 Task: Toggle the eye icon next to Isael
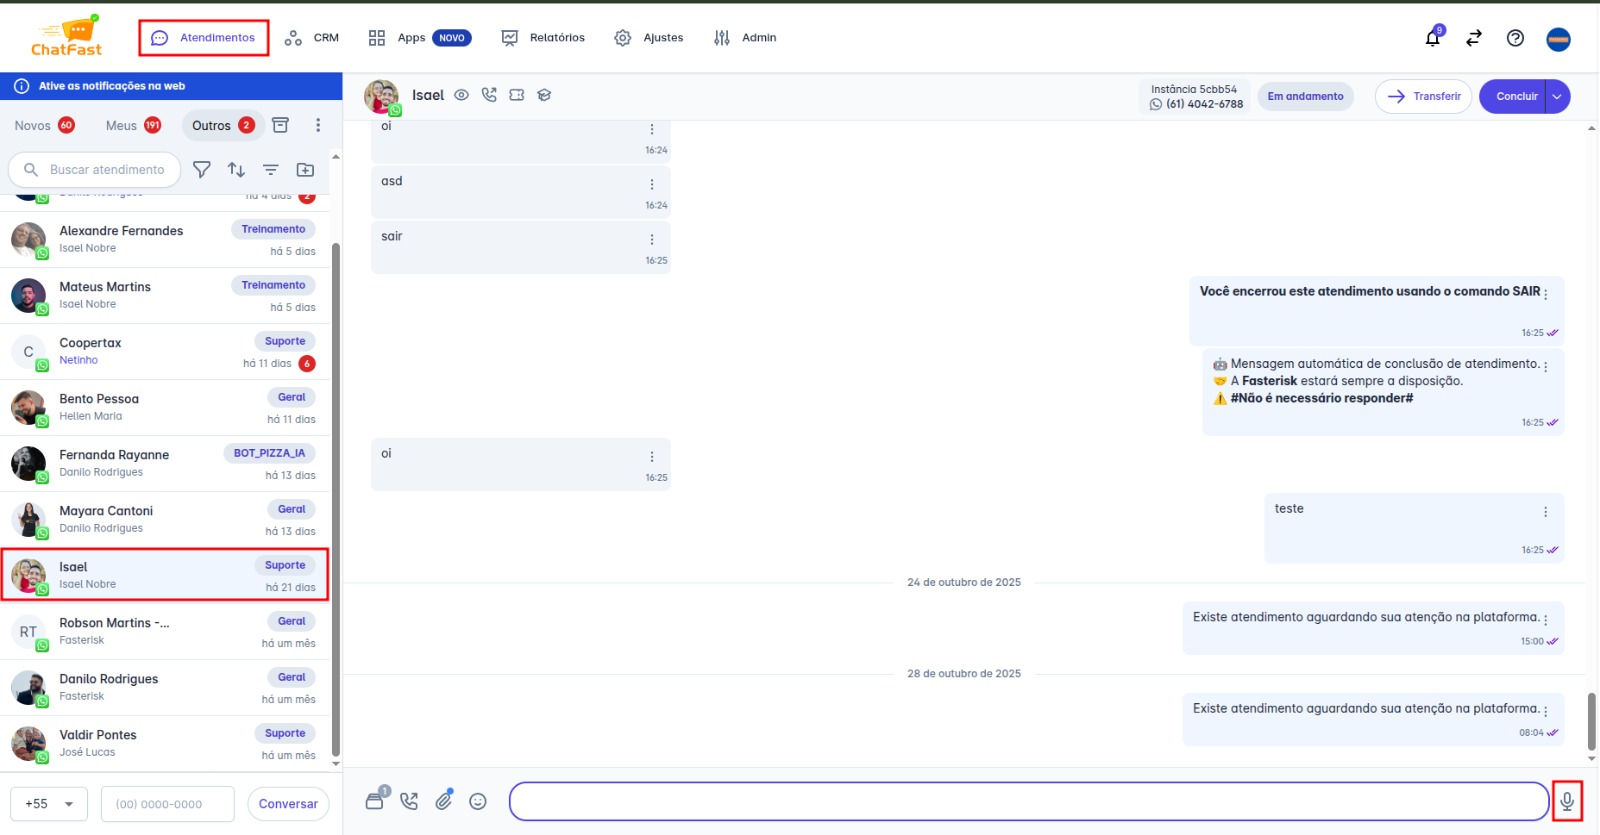coord(461,95)
